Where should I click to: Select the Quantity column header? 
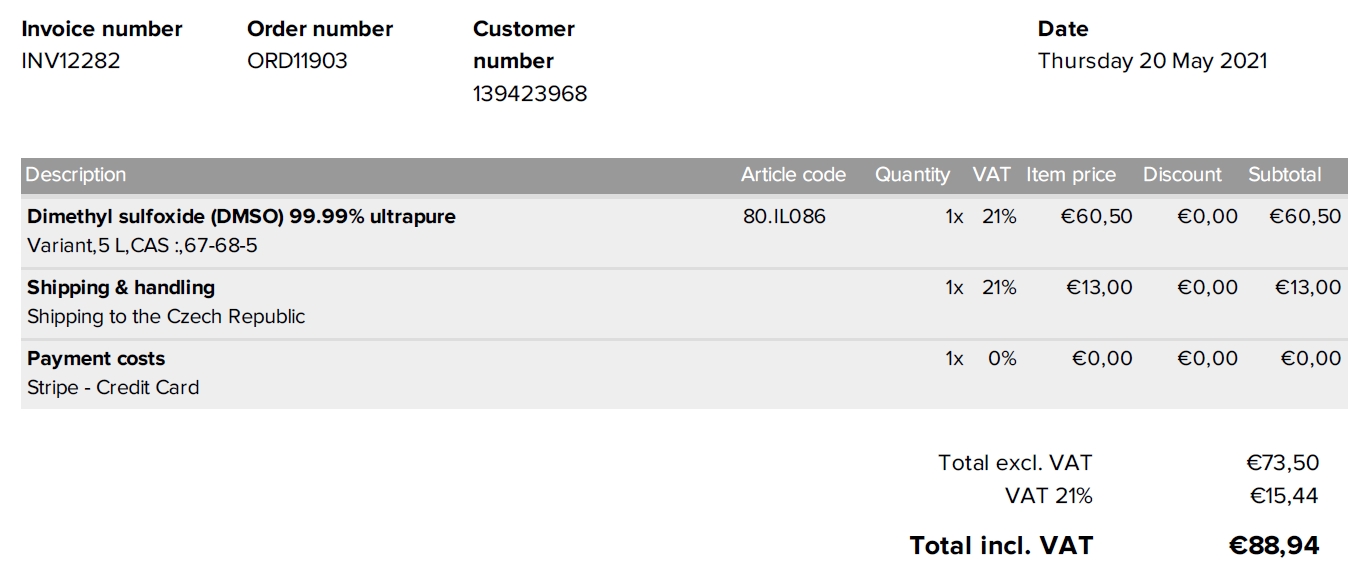coord(912,175)
